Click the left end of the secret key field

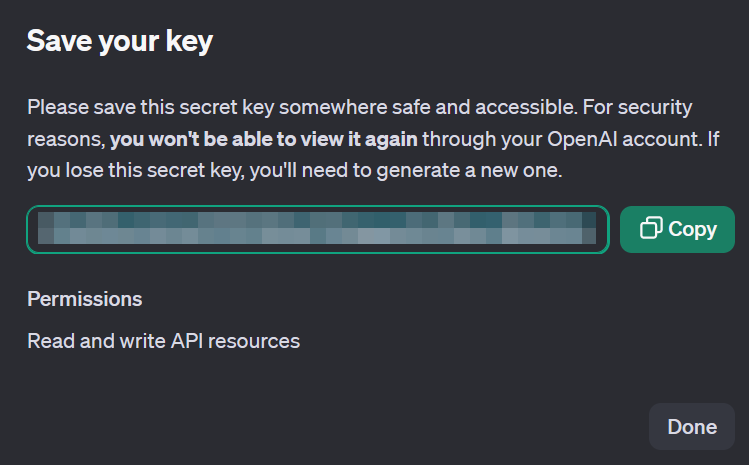[45, 229]
